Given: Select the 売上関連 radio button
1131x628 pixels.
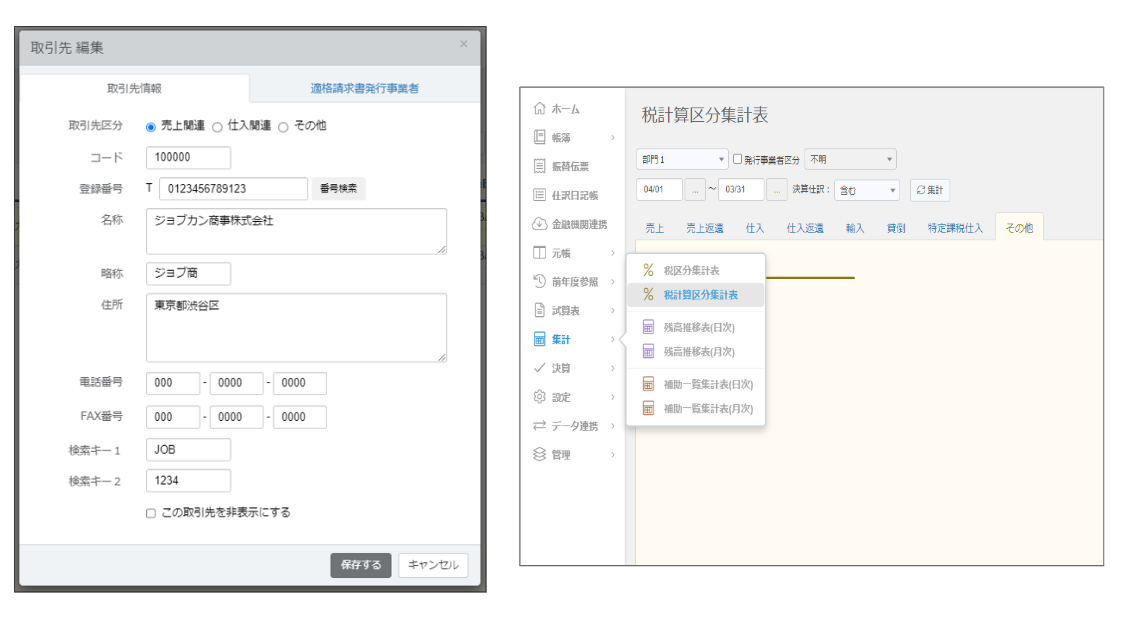Looking at the screenshot, I should pyautogui.click(x=151, y=127).
